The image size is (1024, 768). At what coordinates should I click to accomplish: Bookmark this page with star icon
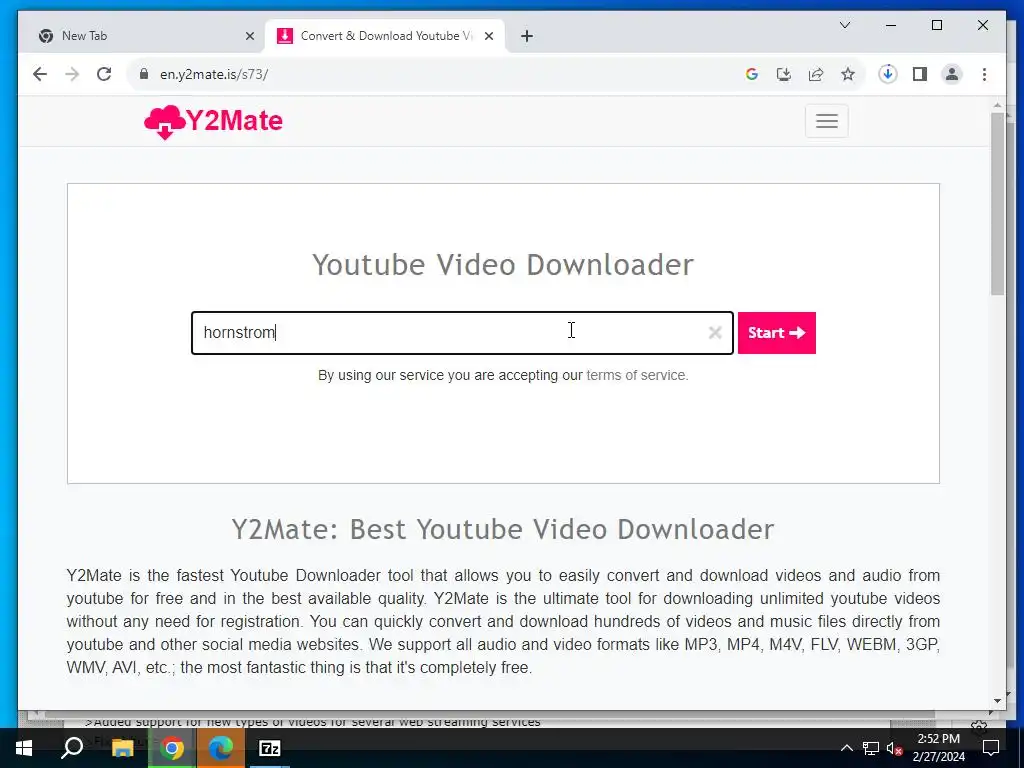[848, 74]
